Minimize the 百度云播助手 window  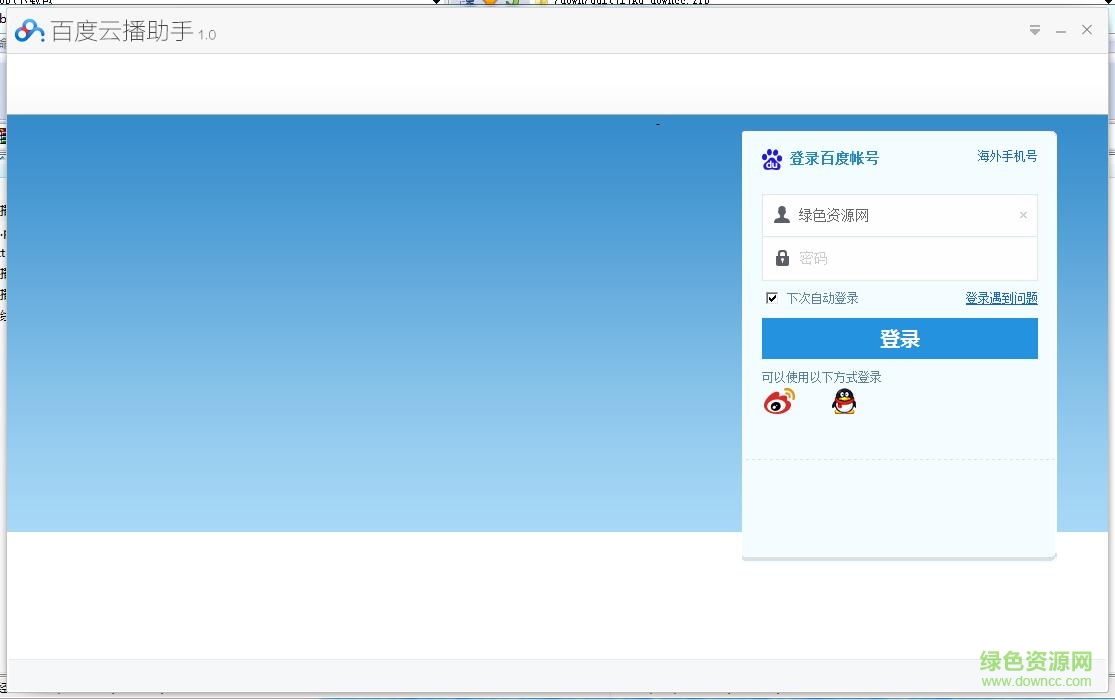1060,30
